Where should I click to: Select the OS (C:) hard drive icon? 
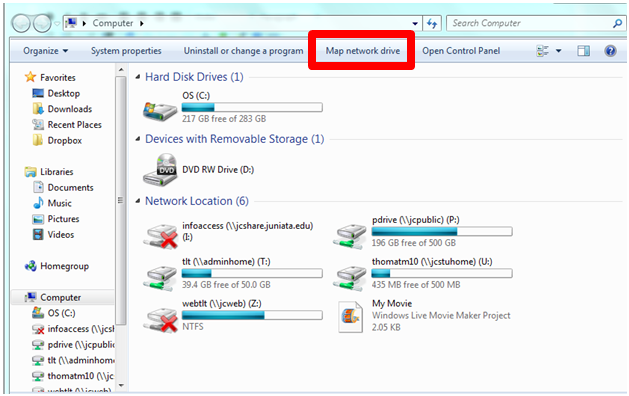(x=160, y=111)
